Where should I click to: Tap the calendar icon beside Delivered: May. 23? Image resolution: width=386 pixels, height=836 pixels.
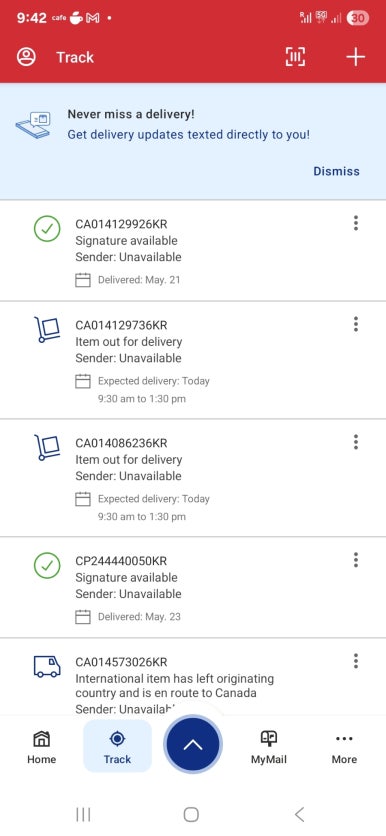[83, 617]
